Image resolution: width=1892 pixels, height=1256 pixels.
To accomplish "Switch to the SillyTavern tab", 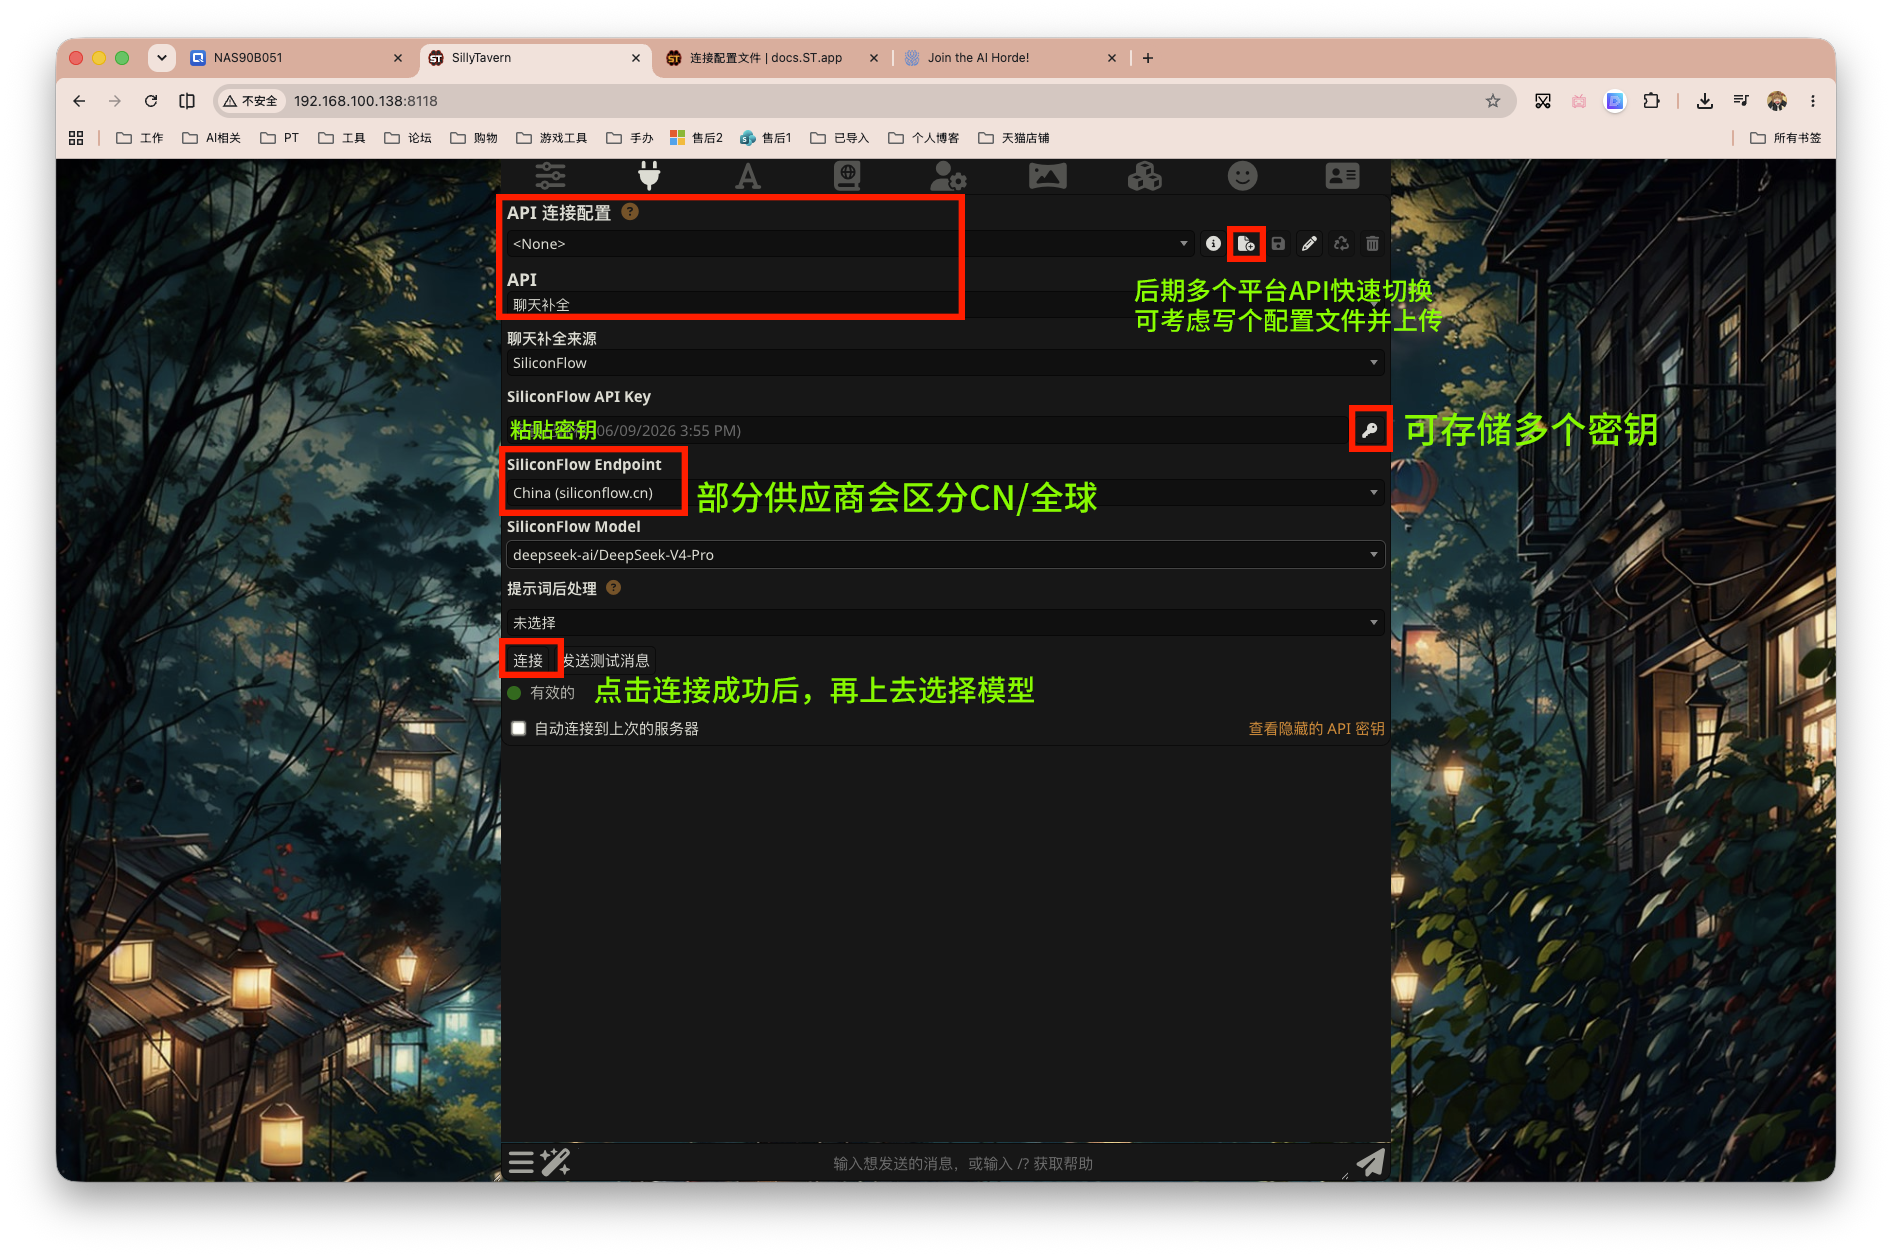I will coord(534,58).
